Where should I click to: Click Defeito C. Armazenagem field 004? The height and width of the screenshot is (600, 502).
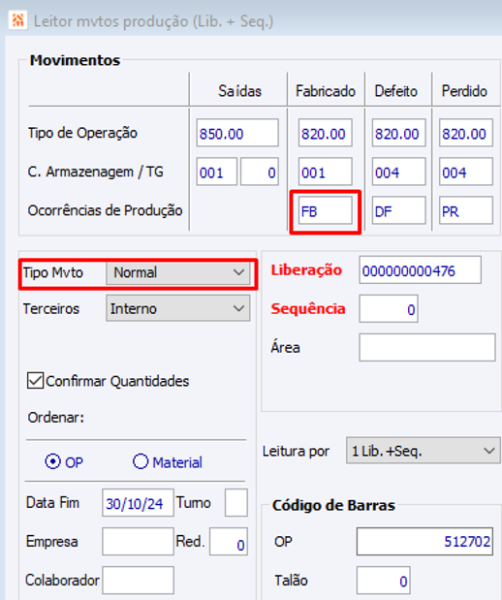pyautogui.click(x=399, y=172)
